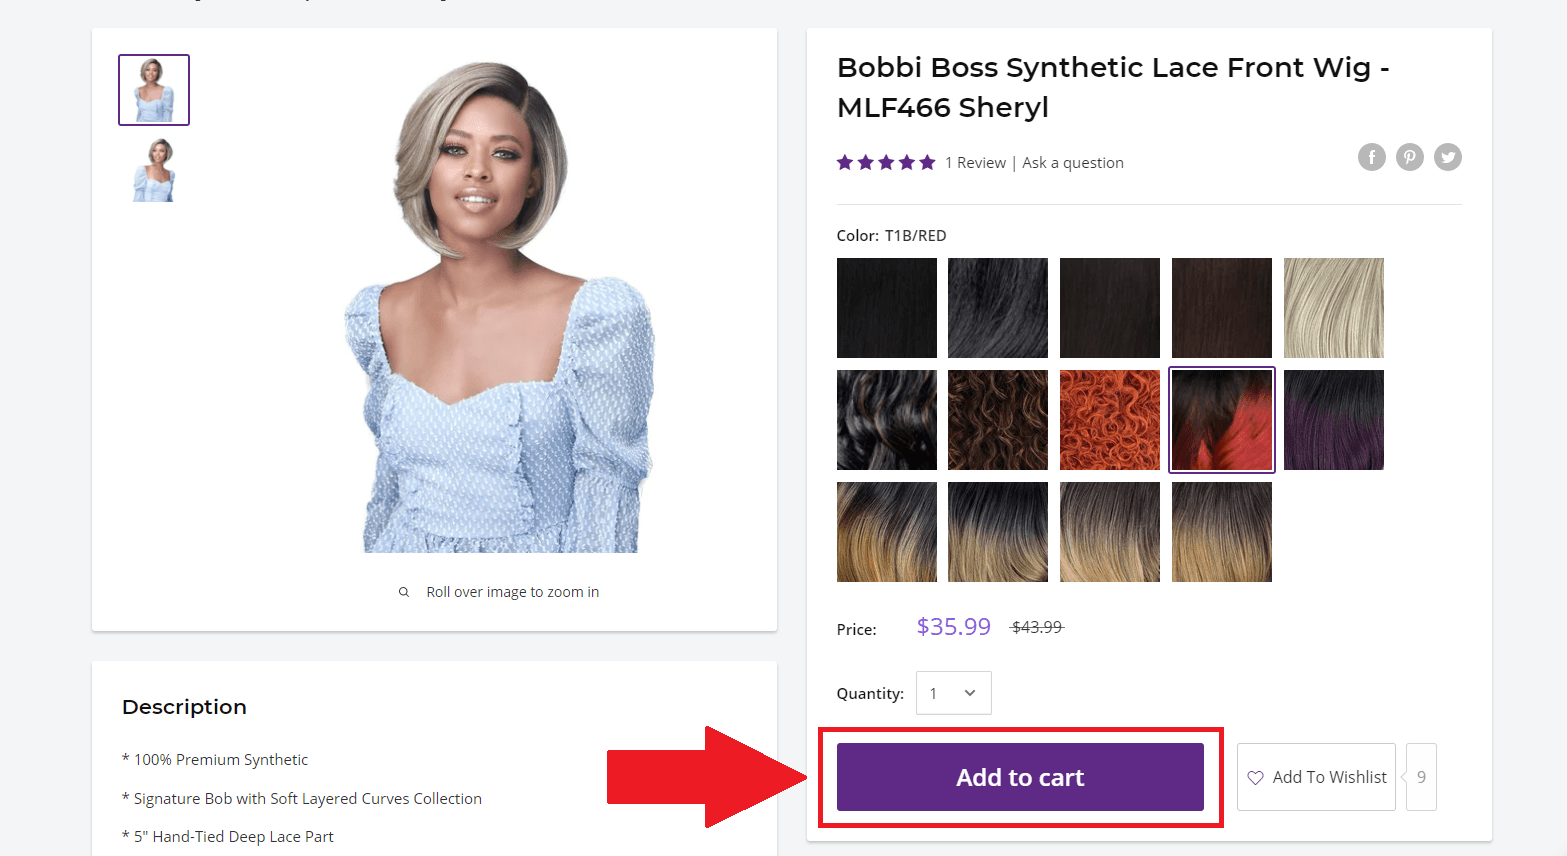Pick the black and purple ombre swatch
This screenshot has width=1567, height=856.
[1333, 420]
